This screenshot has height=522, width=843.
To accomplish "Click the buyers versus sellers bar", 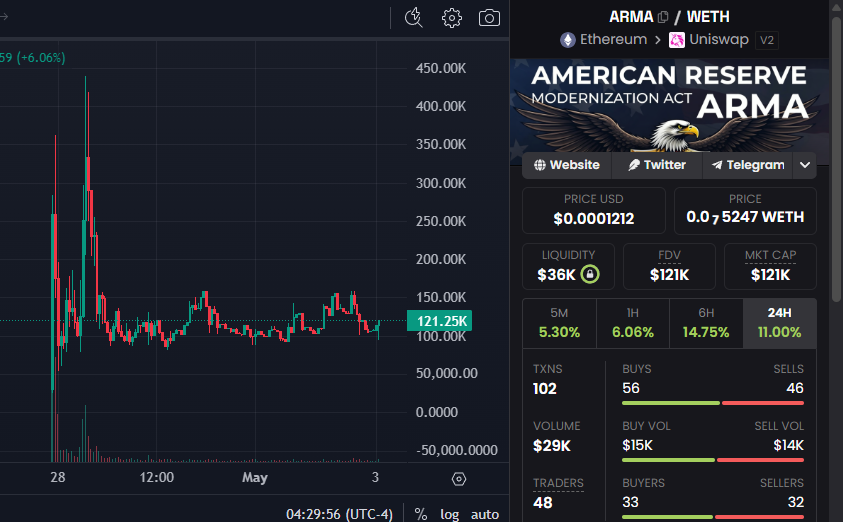I will pos(713,517).
